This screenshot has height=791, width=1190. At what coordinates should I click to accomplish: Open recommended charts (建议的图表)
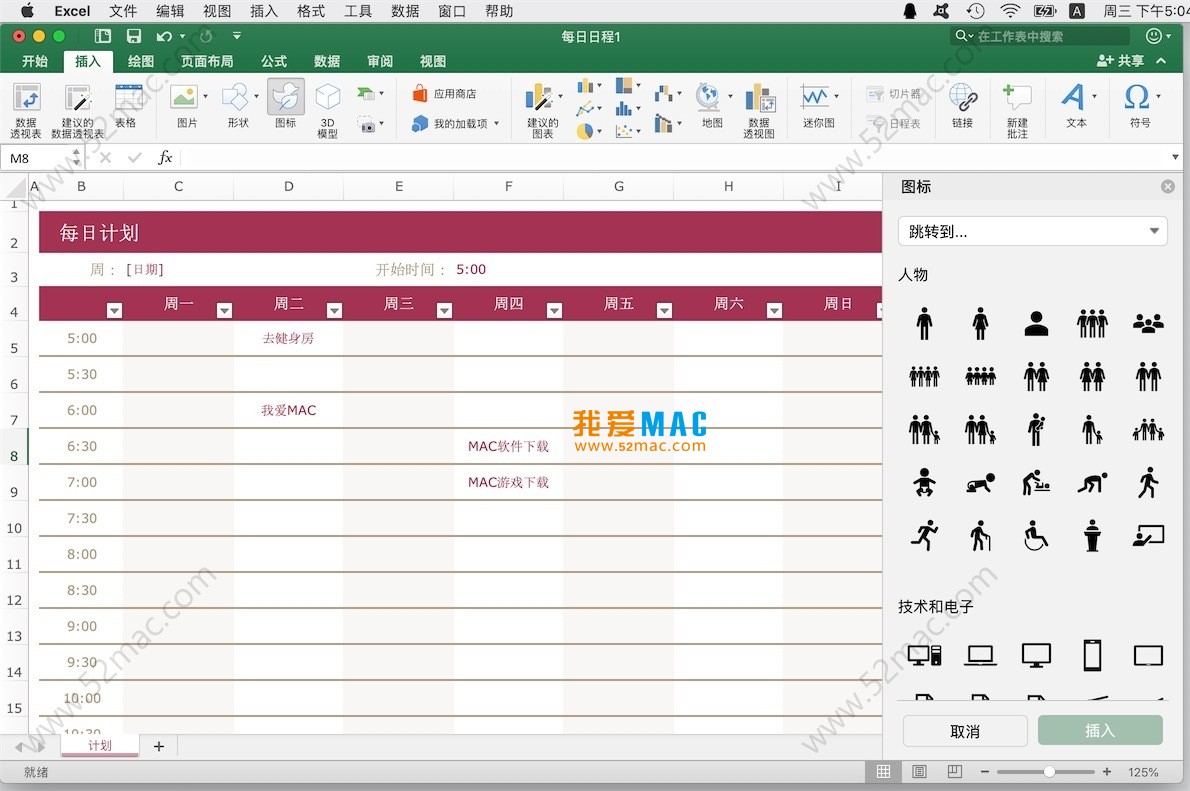(542, 111)
